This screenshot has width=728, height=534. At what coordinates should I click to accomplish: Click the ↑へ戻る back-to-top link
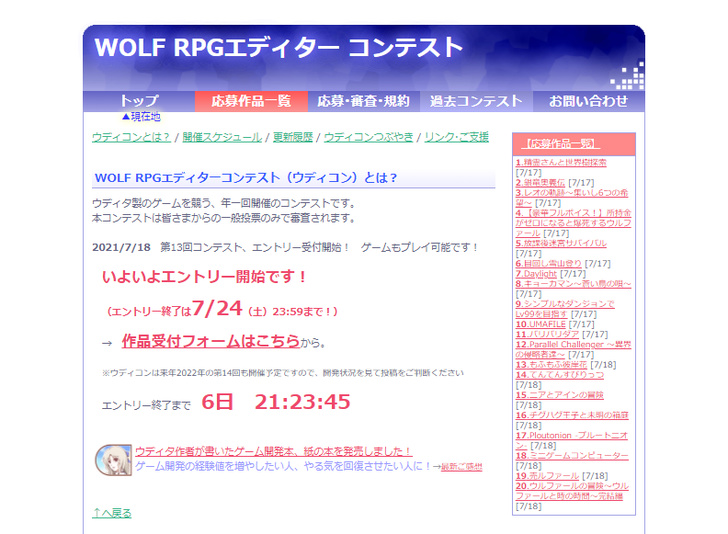(112, 513)
